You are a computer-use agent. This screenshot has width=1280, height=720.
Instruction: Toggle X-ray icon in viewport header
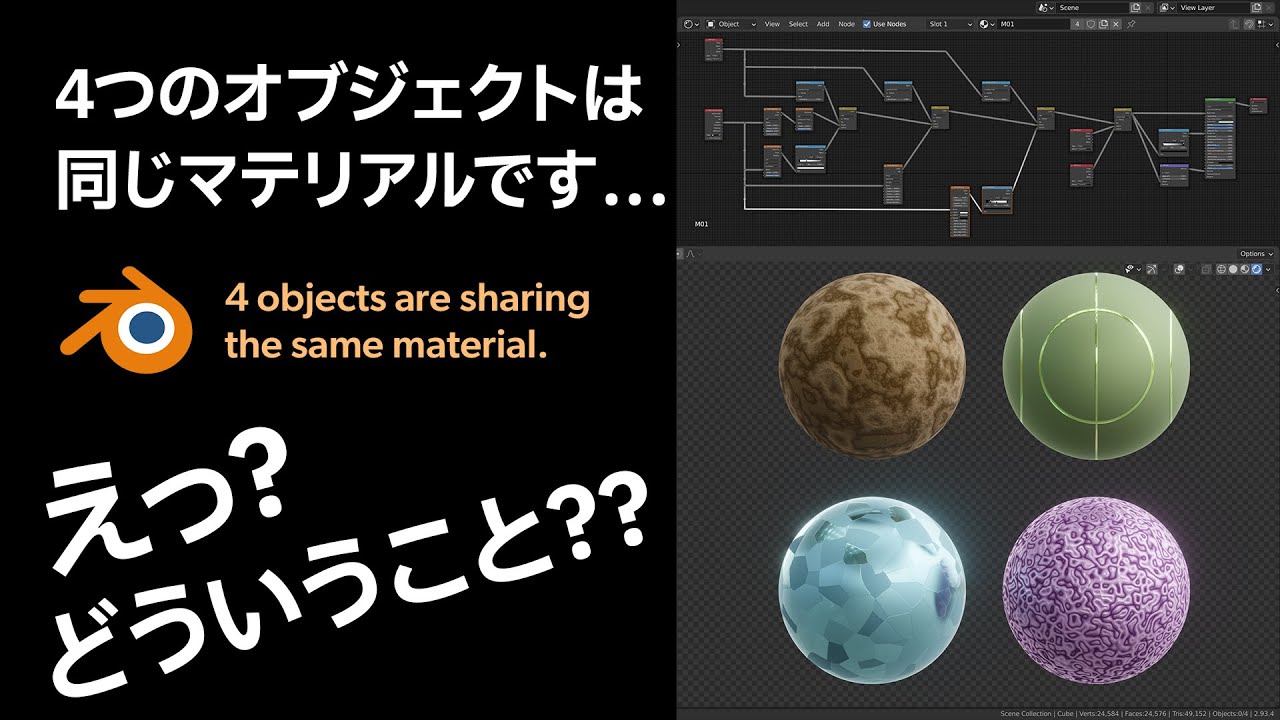pos(1206,270)
